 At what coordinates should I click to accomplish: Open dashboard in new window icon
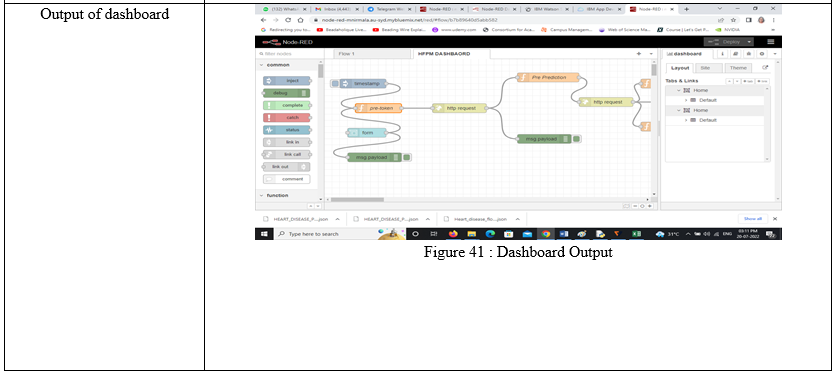(765, 68)
